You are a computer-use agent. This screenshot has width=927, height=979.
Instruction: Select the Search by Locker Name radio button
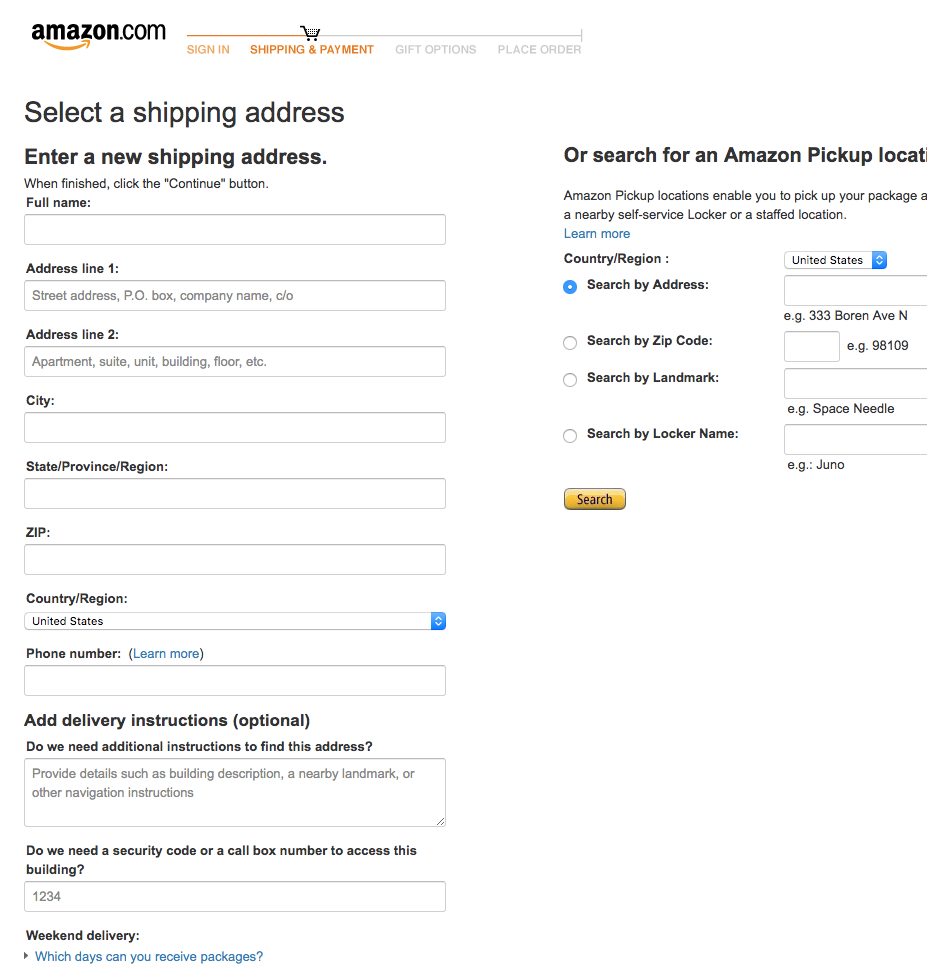pos(569,436)
